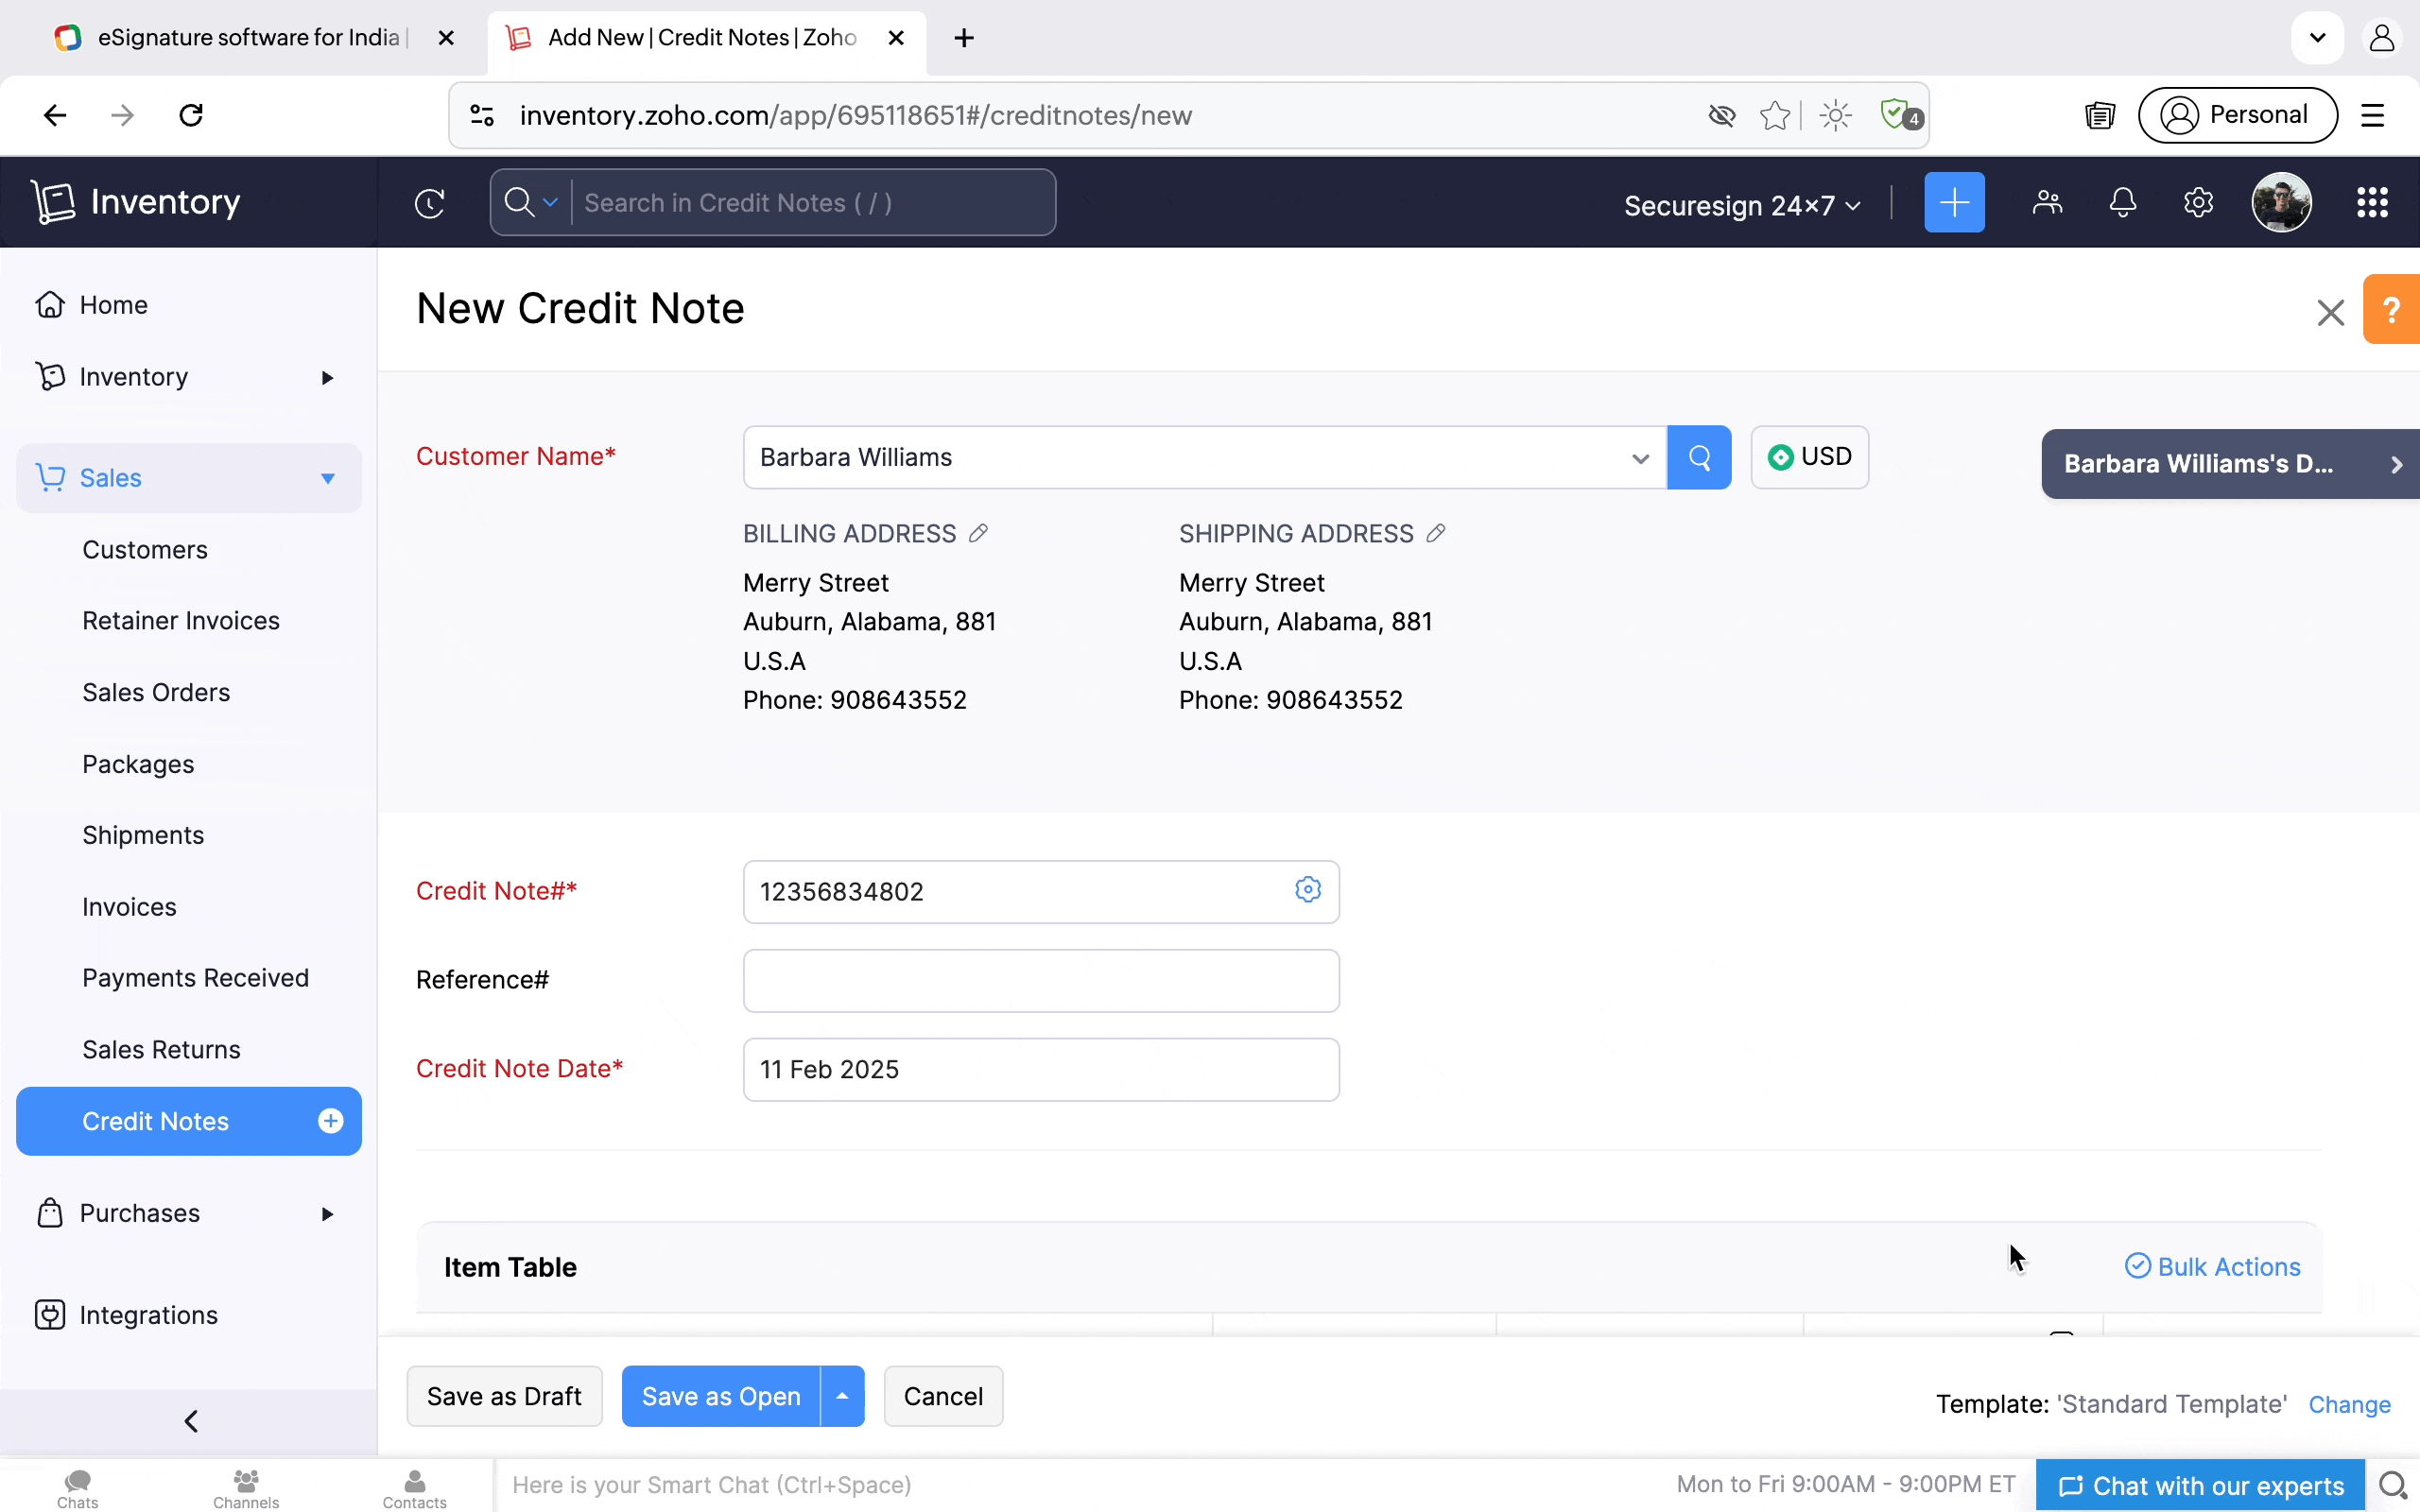Click the blue quick create plus button
This screenshot has width=2420, height=1512.
(1953, 203)
